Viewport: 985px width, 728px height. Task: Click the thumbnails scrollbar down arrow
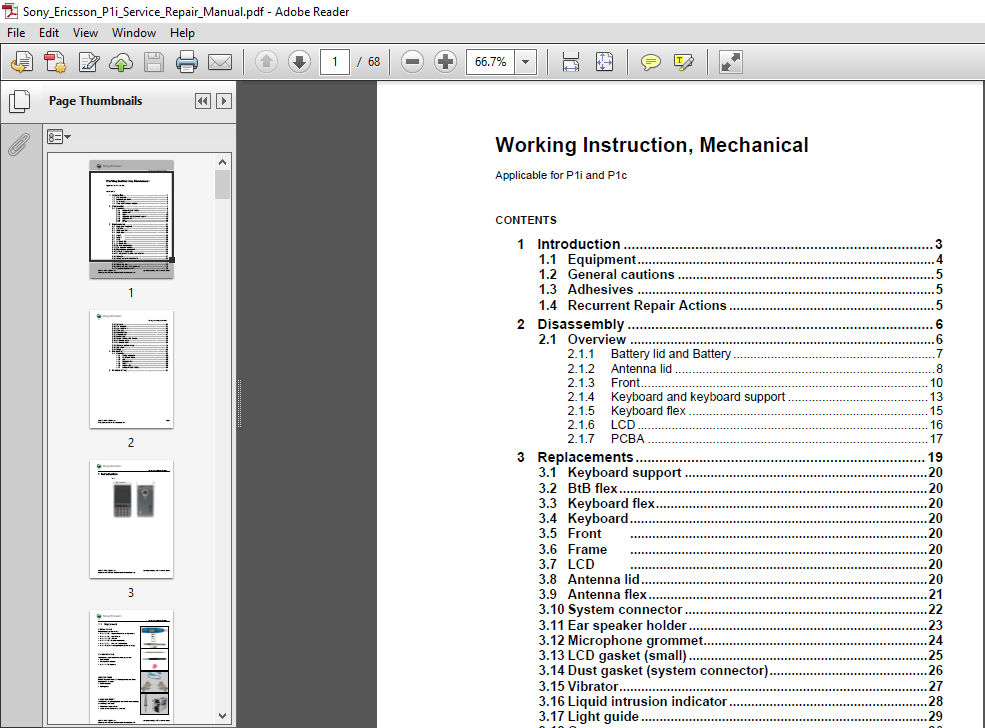[222, 715]
